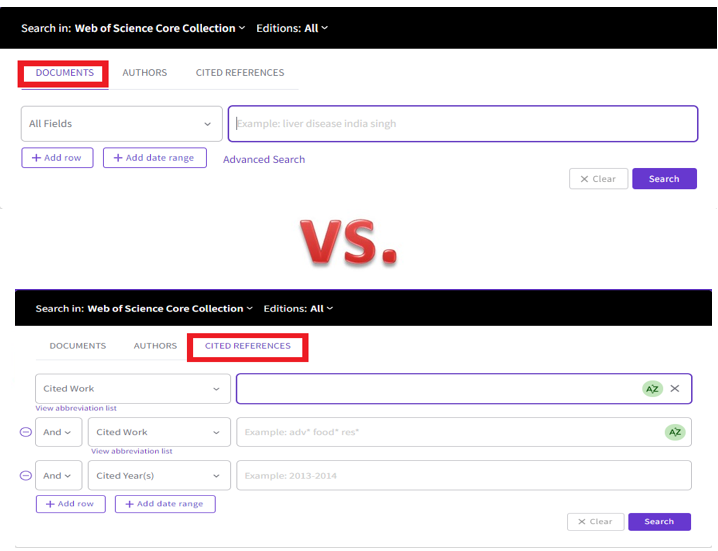The width and height of the screenshot is (718, 551).
Task: Expand Web of Science Core Collection dropdown in lower header
Action: coord(170,309)
